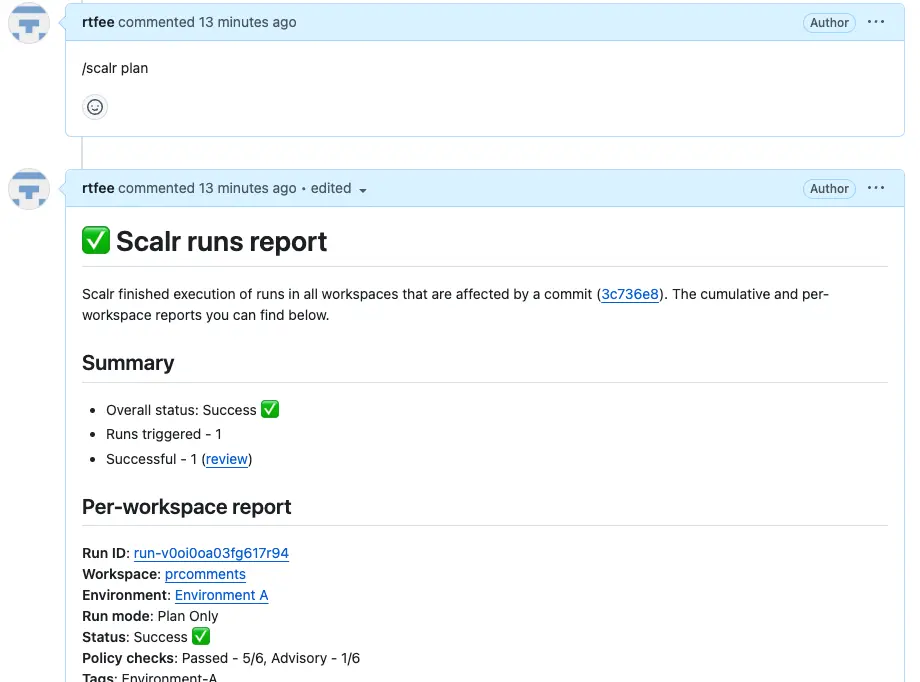Click the Author badge on first comment
Image resolution: width=920 pixels, height=682 pixels.
coord(829,23)
